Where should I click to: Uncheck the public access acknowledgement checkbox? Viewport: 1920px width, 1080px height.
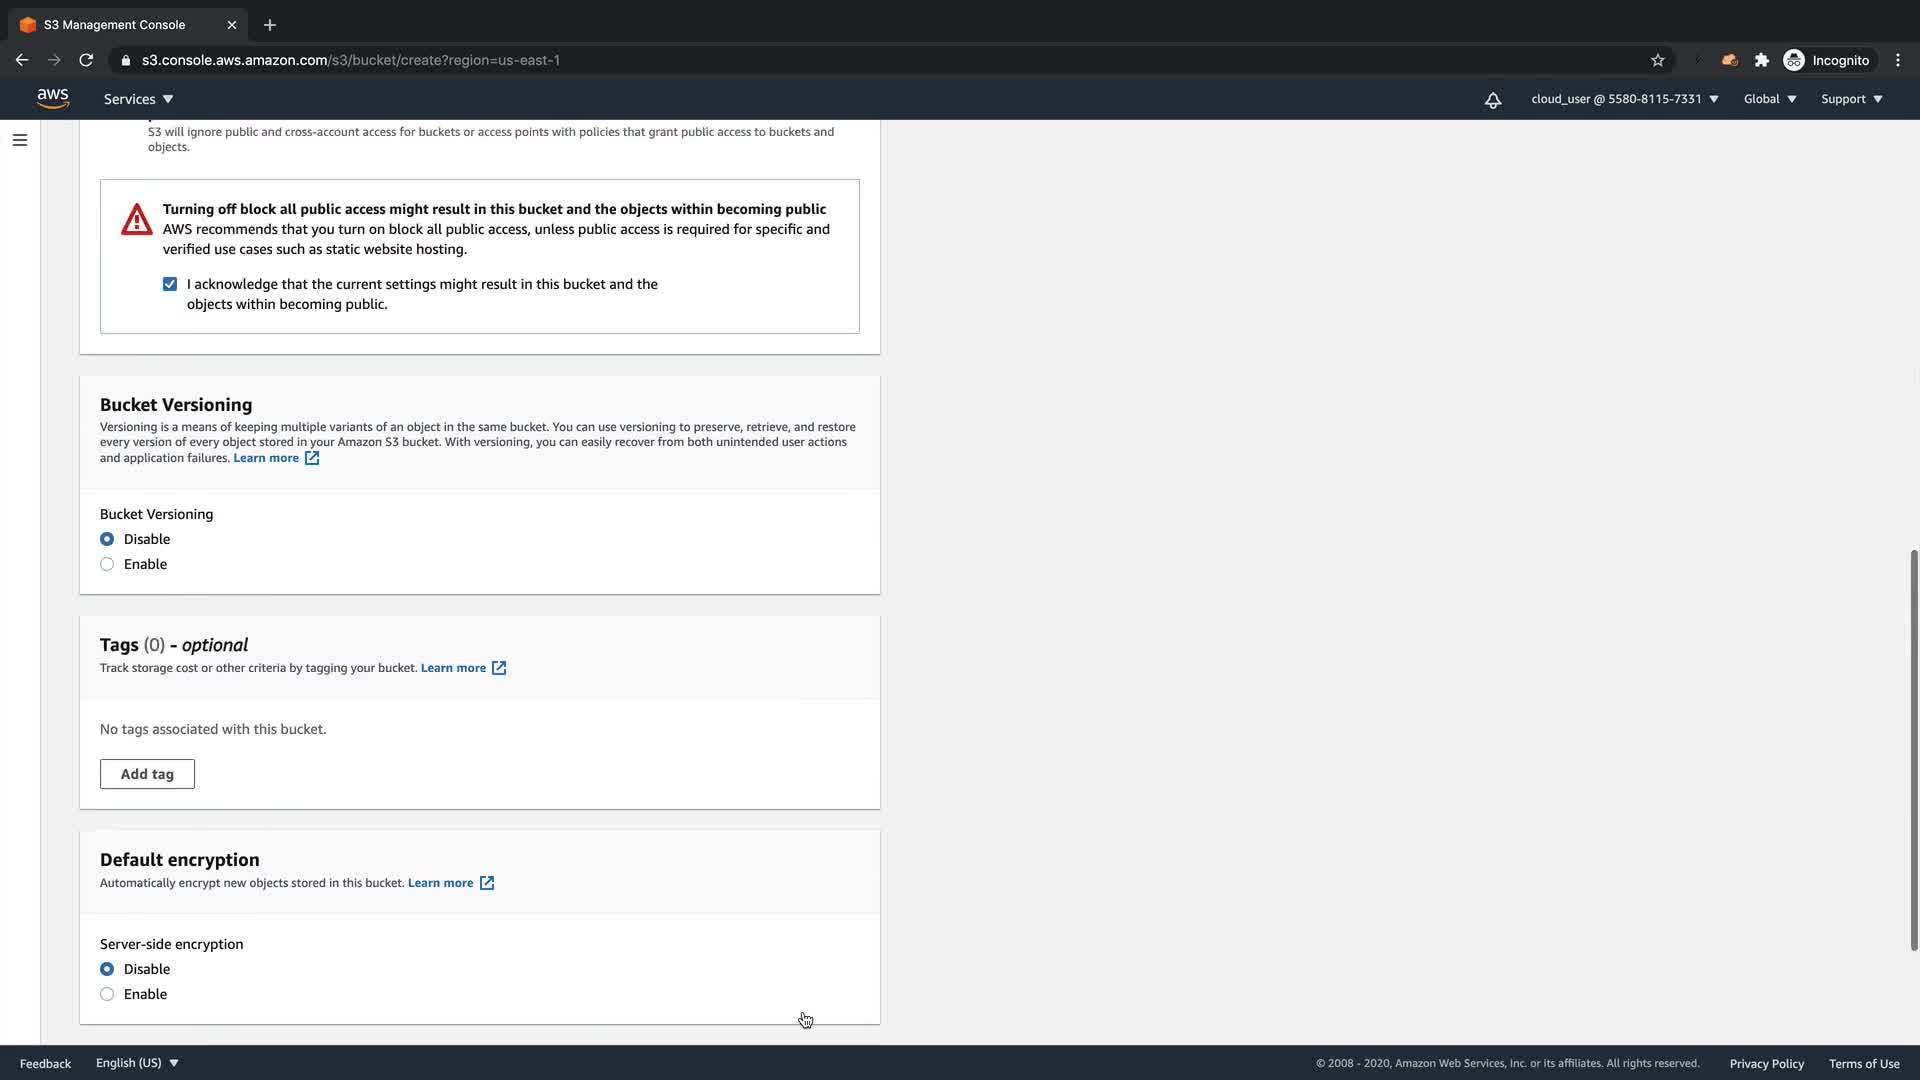coord(170,284)
